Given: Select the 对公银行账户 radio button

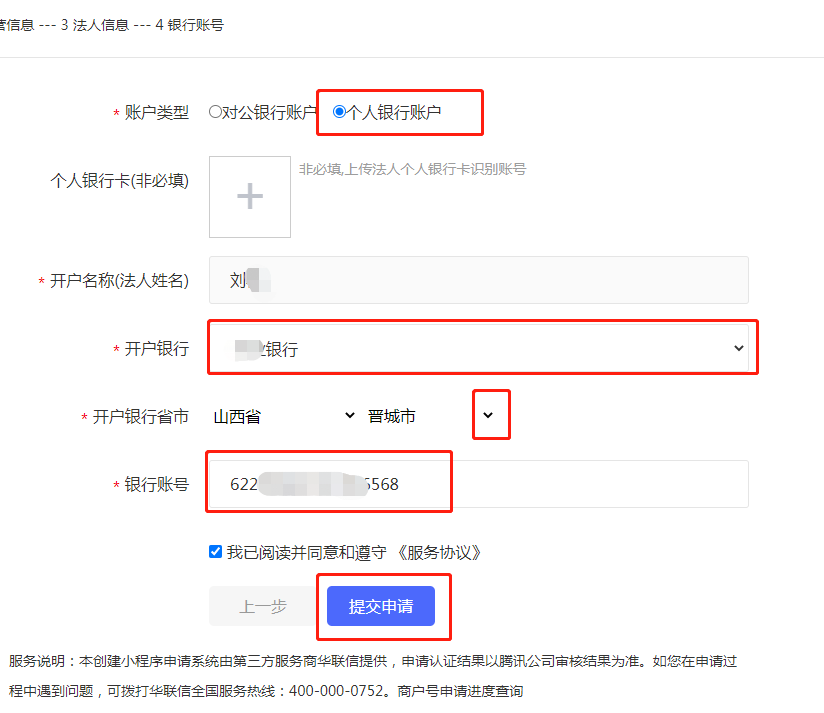Looking at the screenshot, I should click(215, 112).
